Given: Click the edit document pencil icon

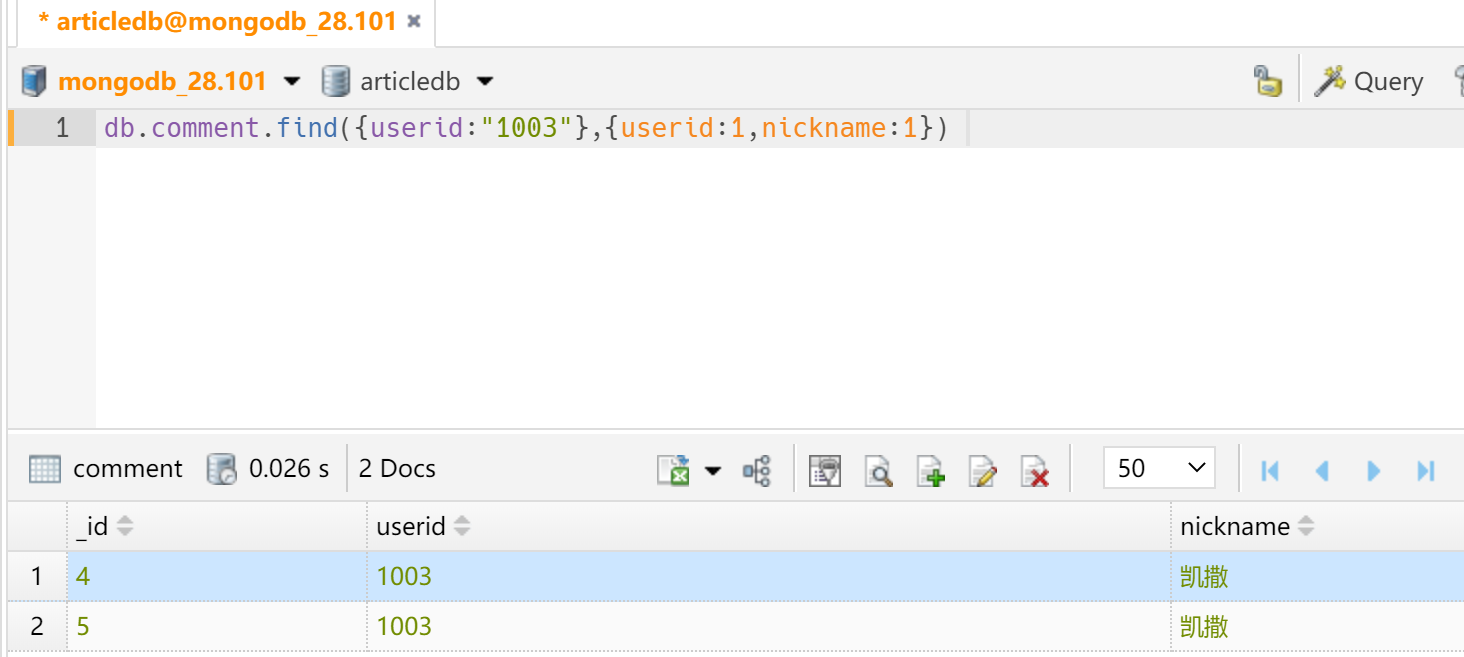Looking at the screenshot, I should pos(983,469).
